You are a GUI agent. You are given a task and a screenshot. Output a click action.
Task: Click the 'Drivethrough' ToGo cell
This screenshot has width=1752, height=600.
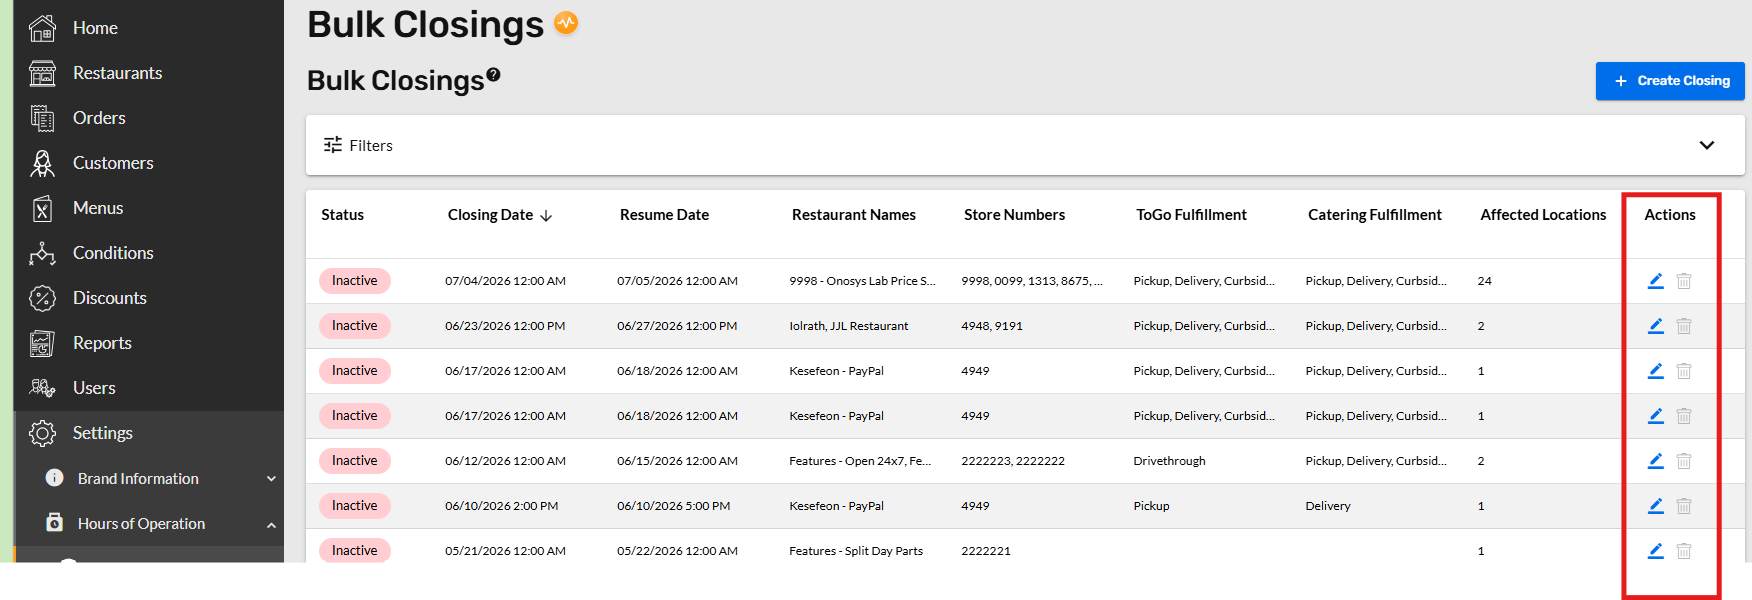tap(1169, 461)
